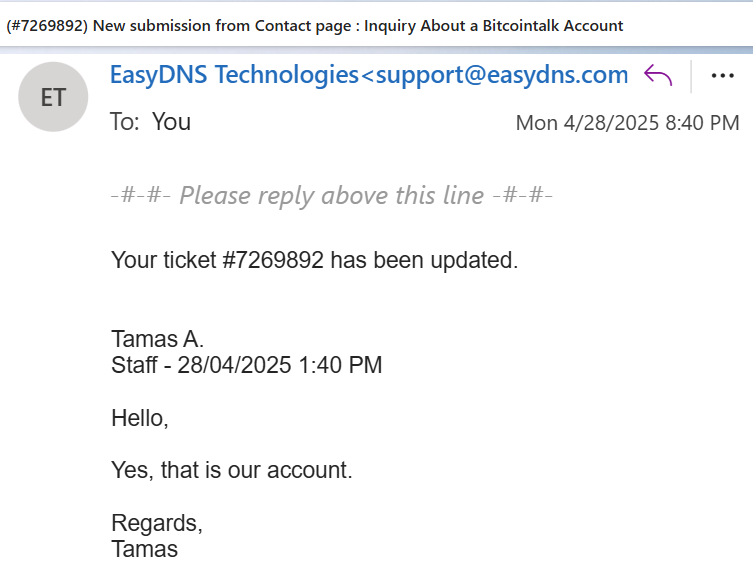Click the 'Tamas A.' staff name
This screenshot has width=753, height=580.
[x=158, y=339]
